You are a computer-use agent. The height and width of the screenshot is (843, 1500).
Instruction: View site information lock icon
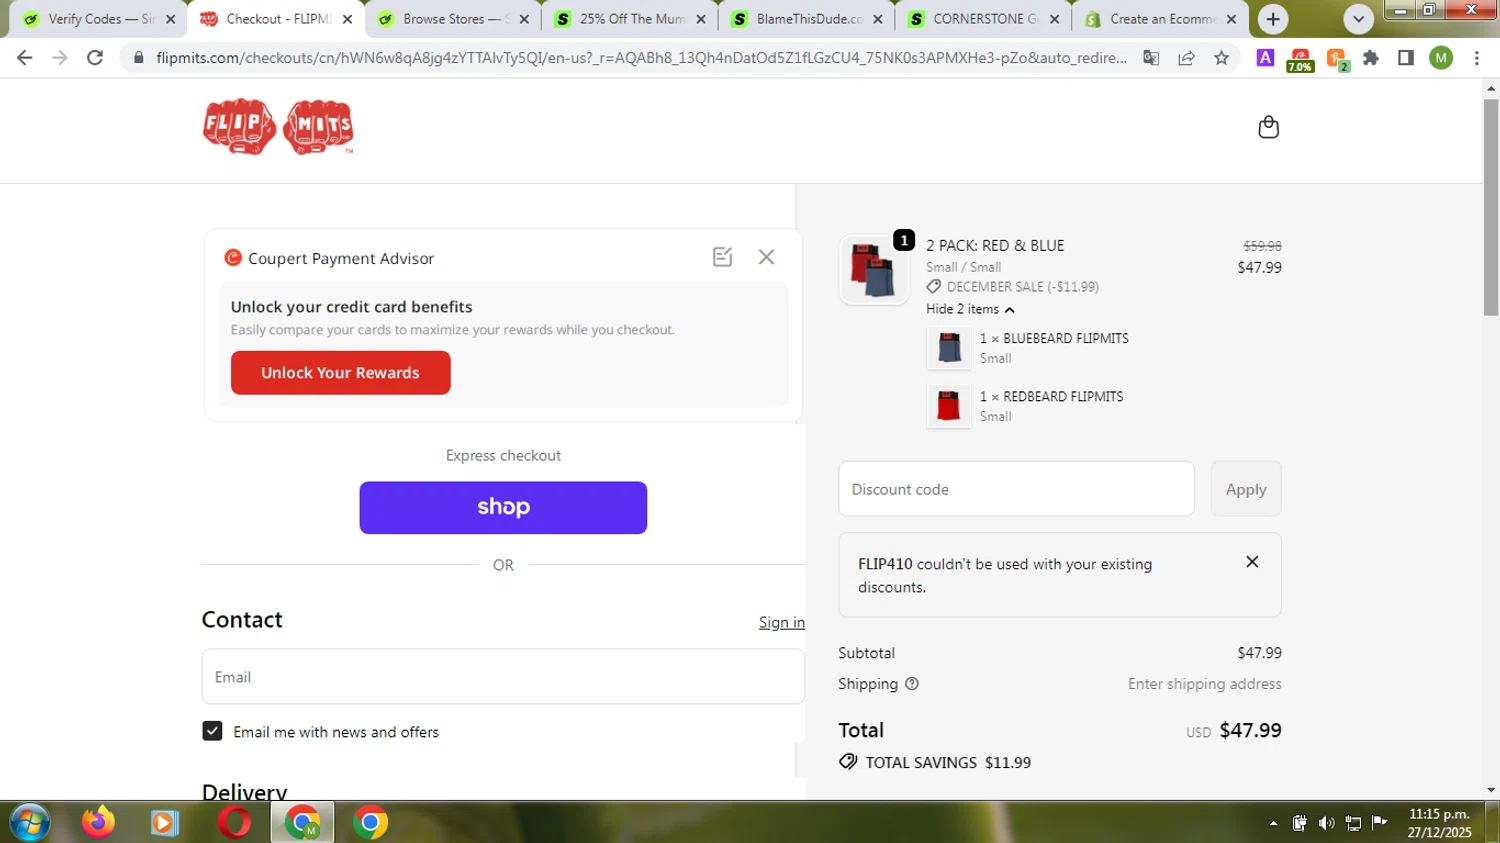(139, 58)
